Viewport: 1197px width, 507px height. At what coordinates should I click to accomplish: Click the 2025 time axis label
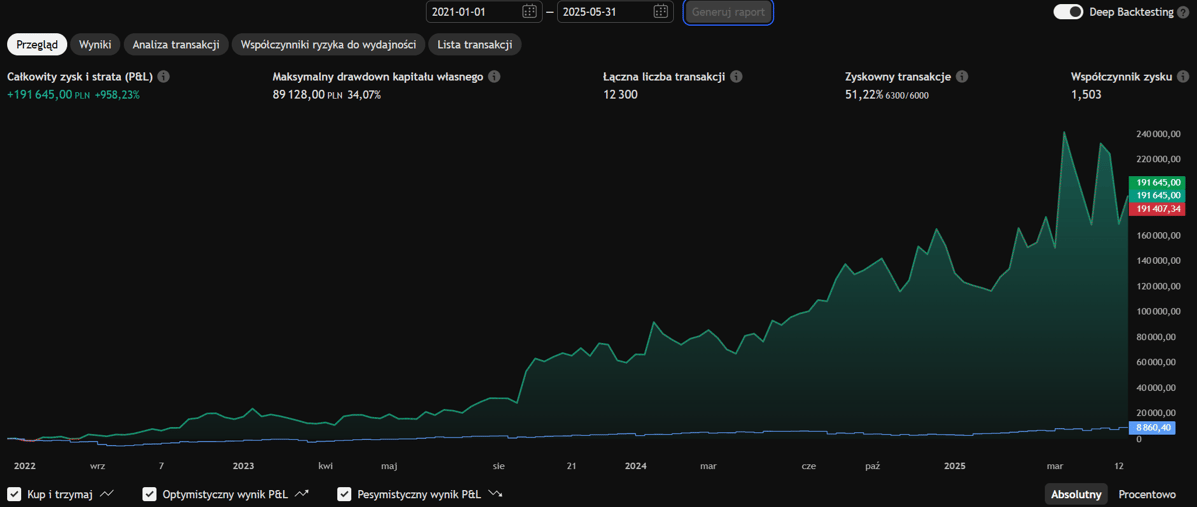point(955,465)
